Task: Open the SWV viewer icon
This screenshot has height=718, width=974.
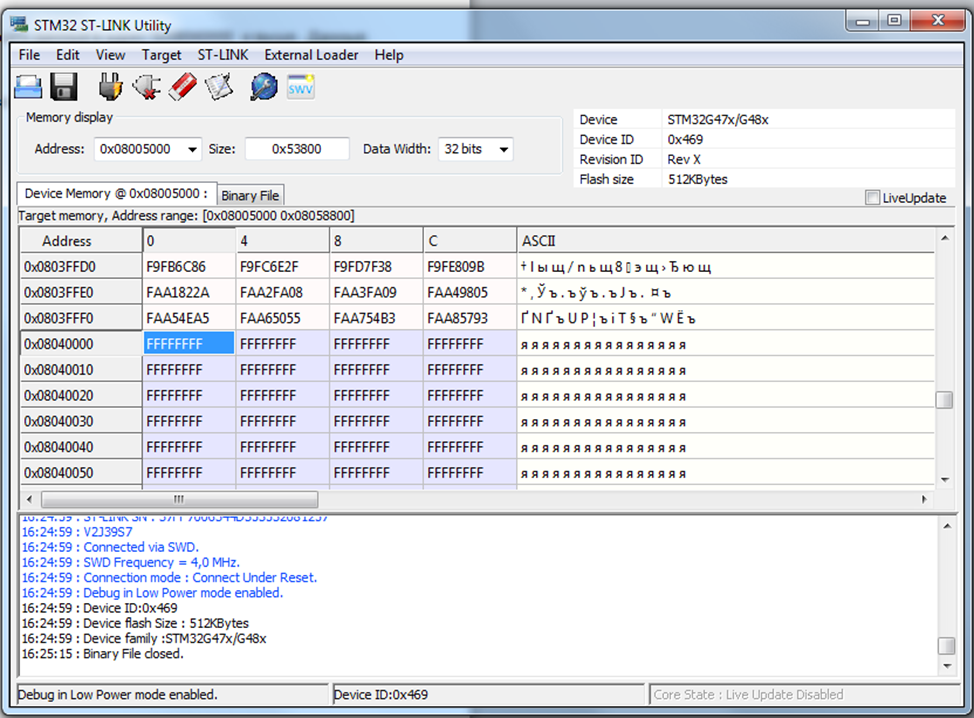Action: [301, 87]
